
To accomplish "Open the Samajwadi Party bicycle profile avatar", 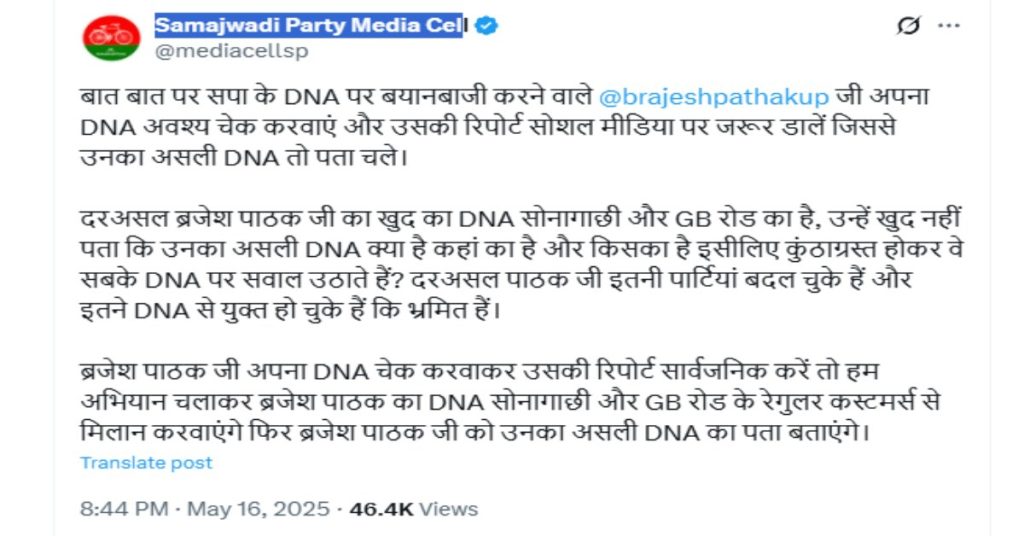I will pyautogui.click(x=111, y=38).
